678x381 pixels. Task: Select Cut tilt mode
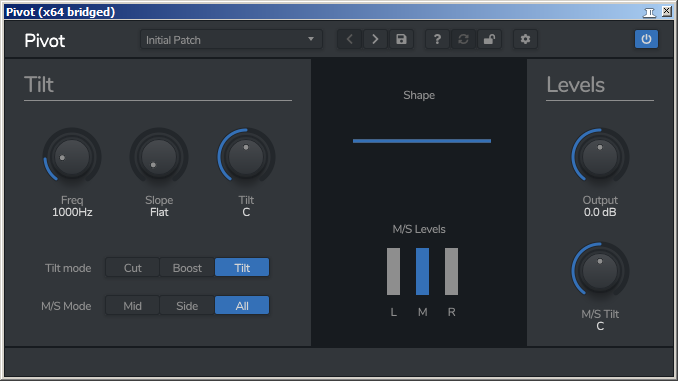click(132, 268)
